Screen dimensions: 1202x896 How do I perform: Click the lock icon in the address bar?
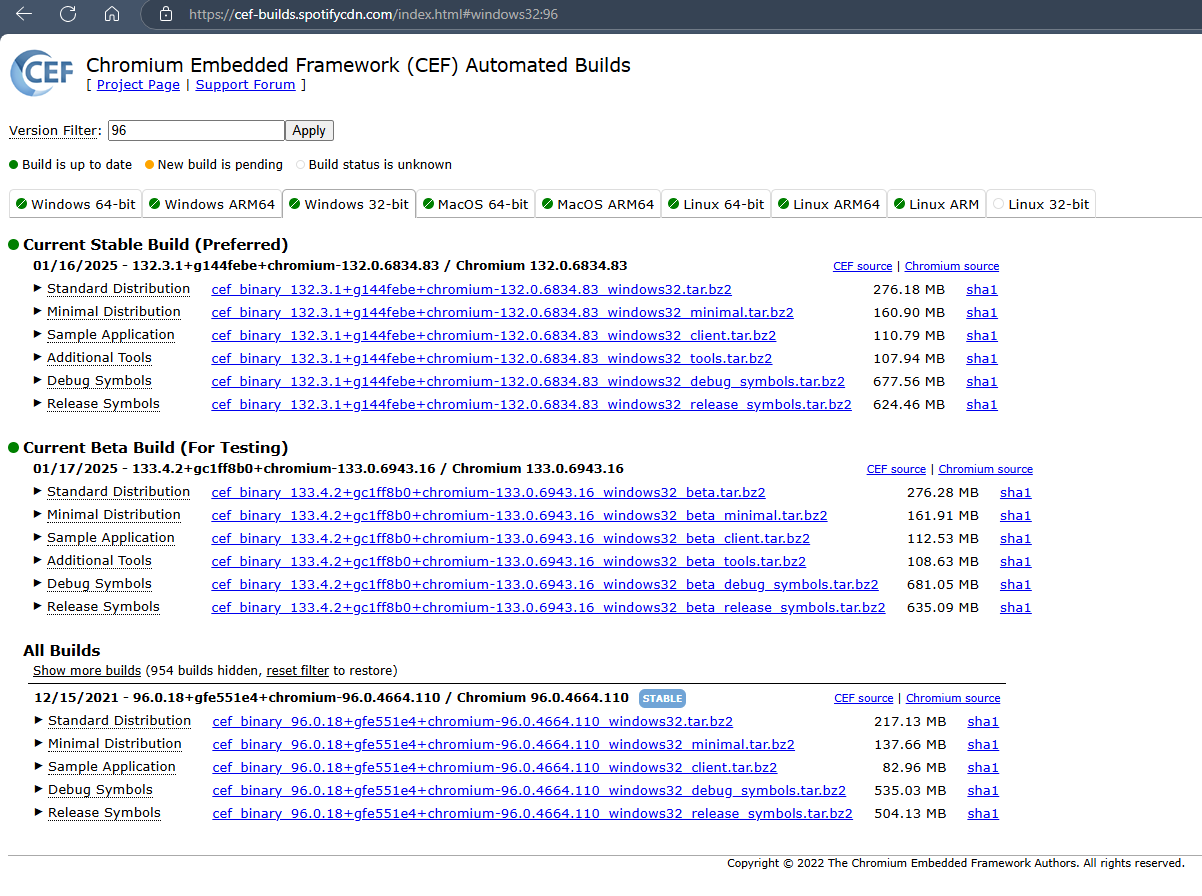(166, 15)
